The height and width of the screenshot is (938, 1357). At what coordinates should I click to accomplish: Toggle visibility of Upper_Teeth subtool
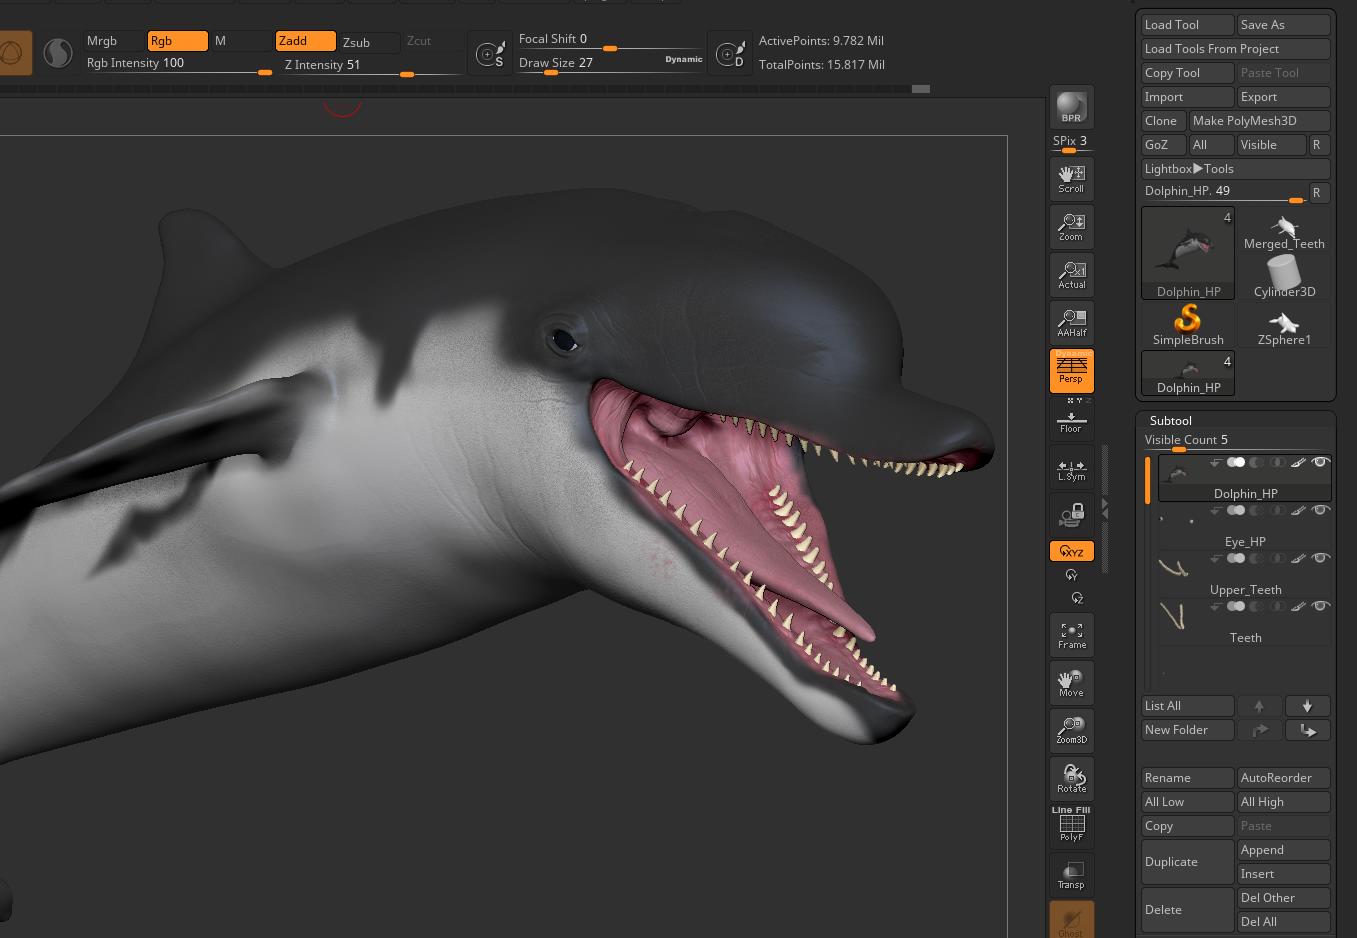(1320, 559)
